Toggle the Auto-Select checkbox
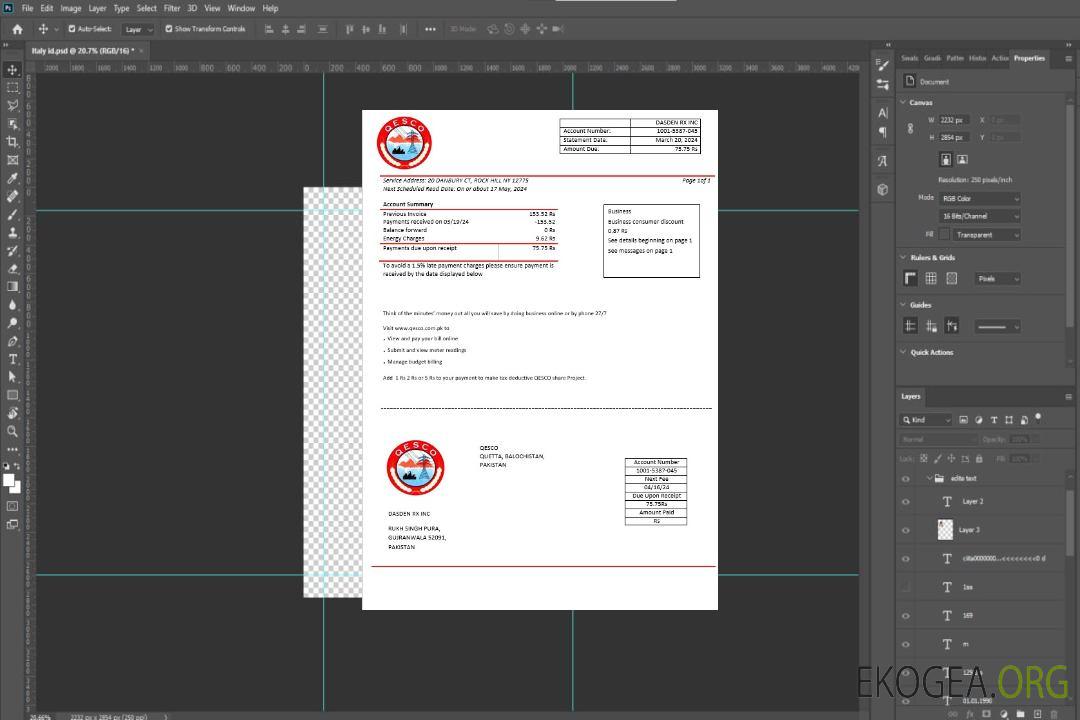1080x720 pixels. point(72,29)
